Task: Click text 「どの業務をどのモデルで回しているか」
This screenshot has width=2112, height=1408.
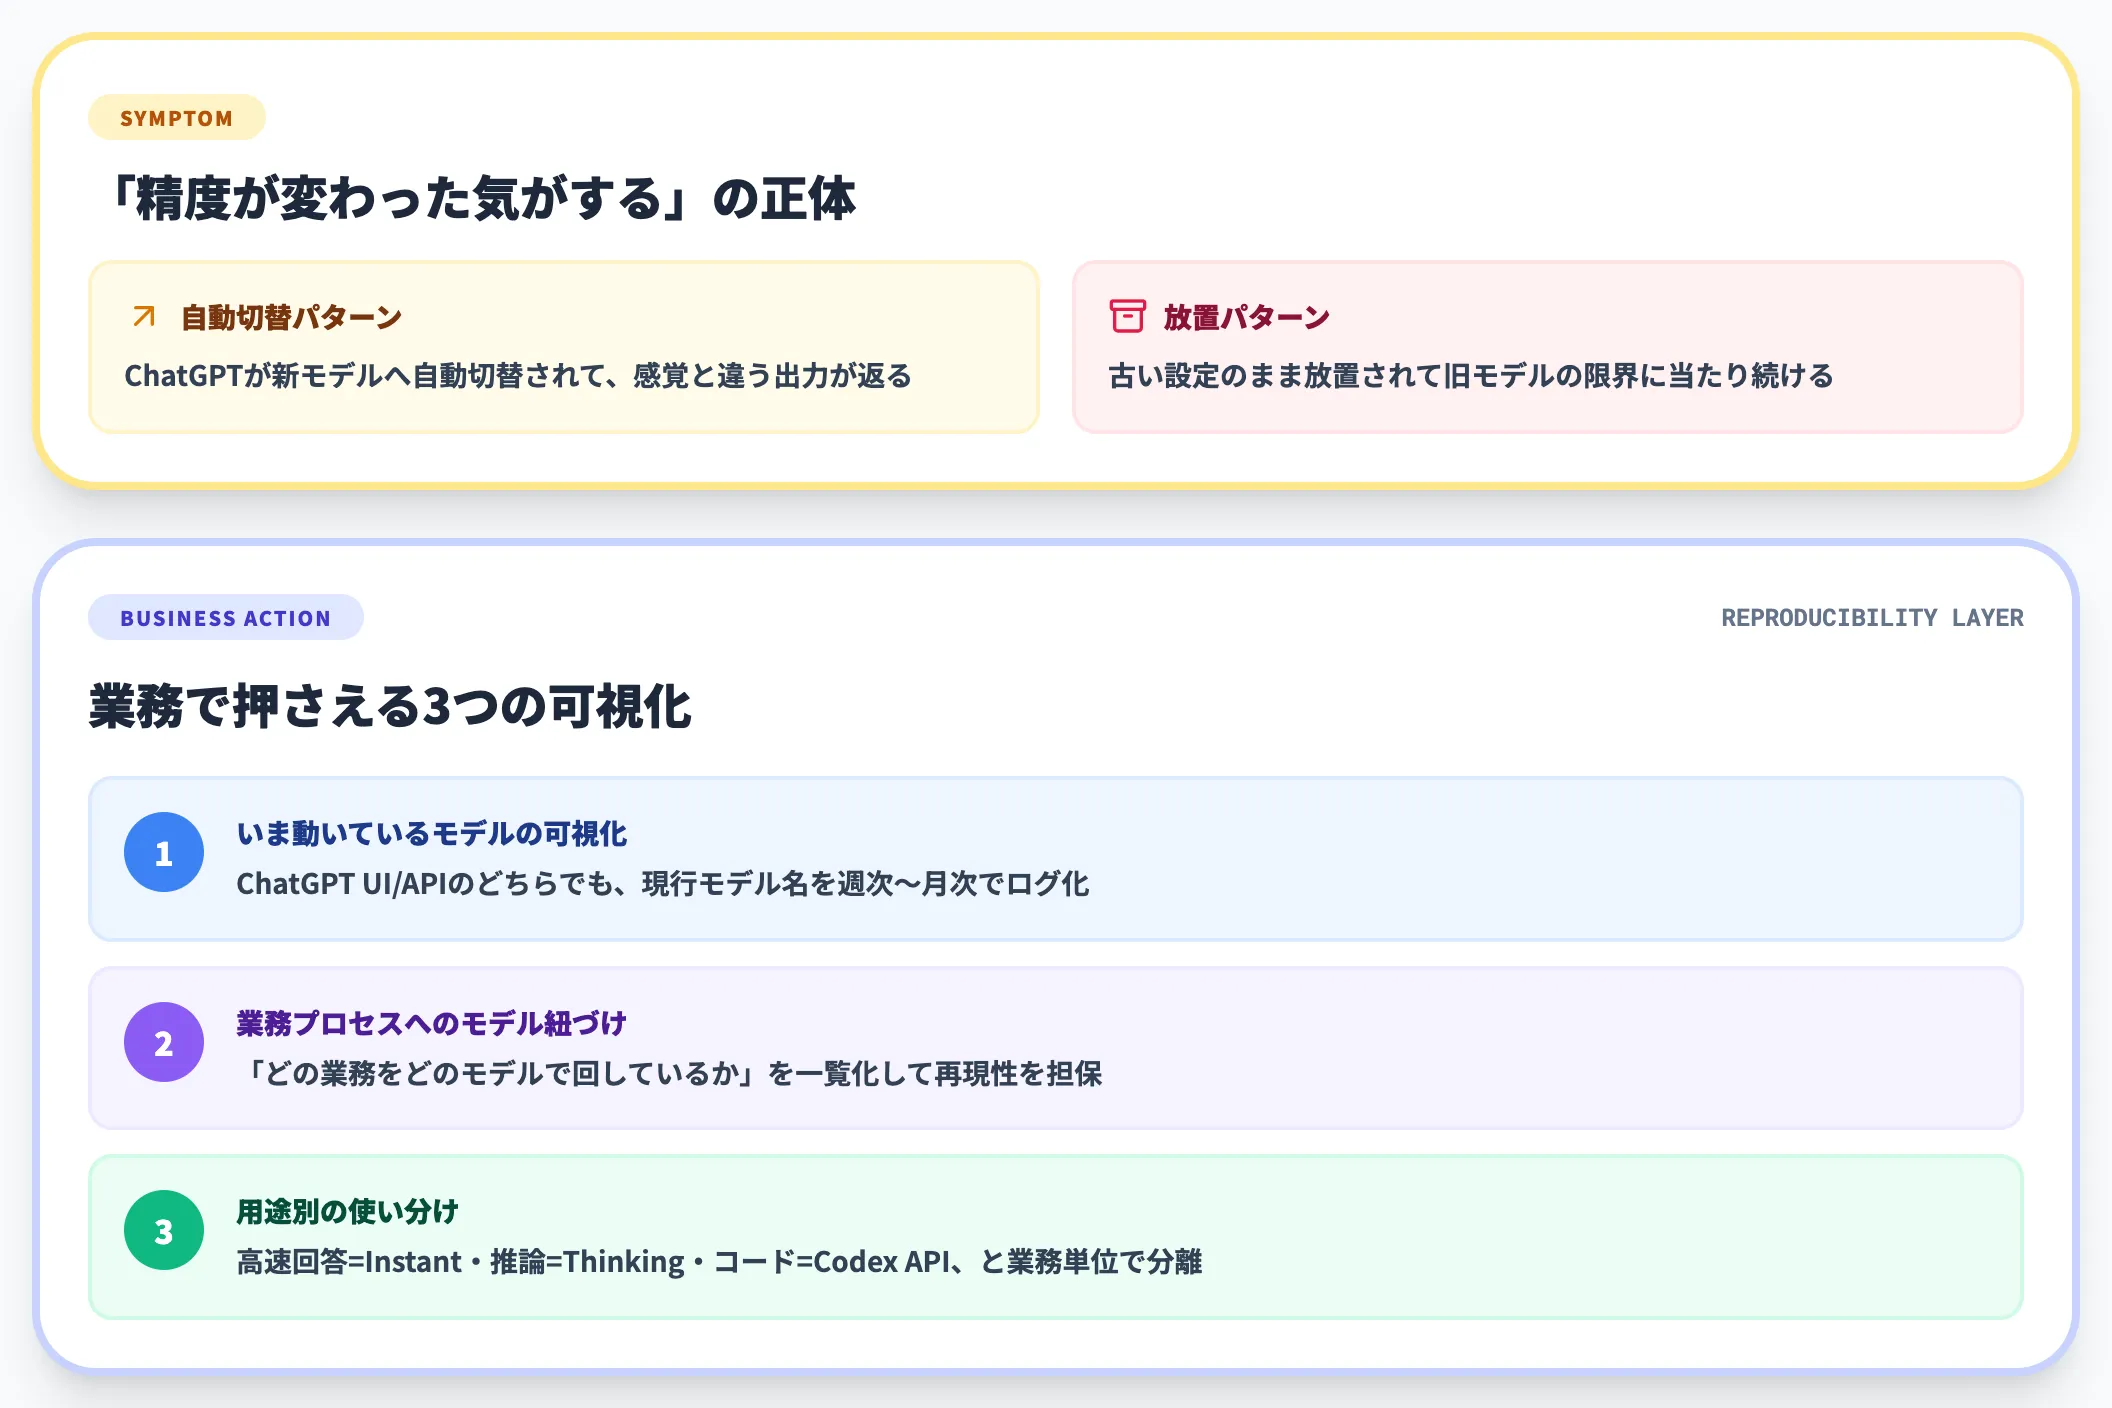Action: pos(501,1074)
